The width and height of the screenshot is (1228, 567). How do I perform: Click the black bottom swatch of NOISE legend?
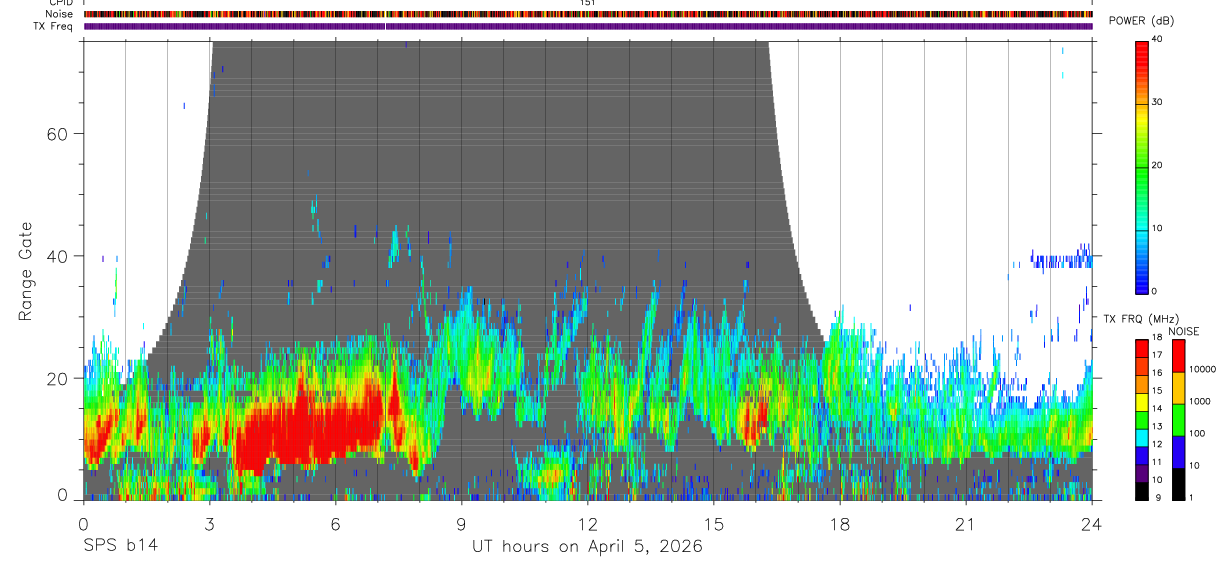coord(1178,484)
